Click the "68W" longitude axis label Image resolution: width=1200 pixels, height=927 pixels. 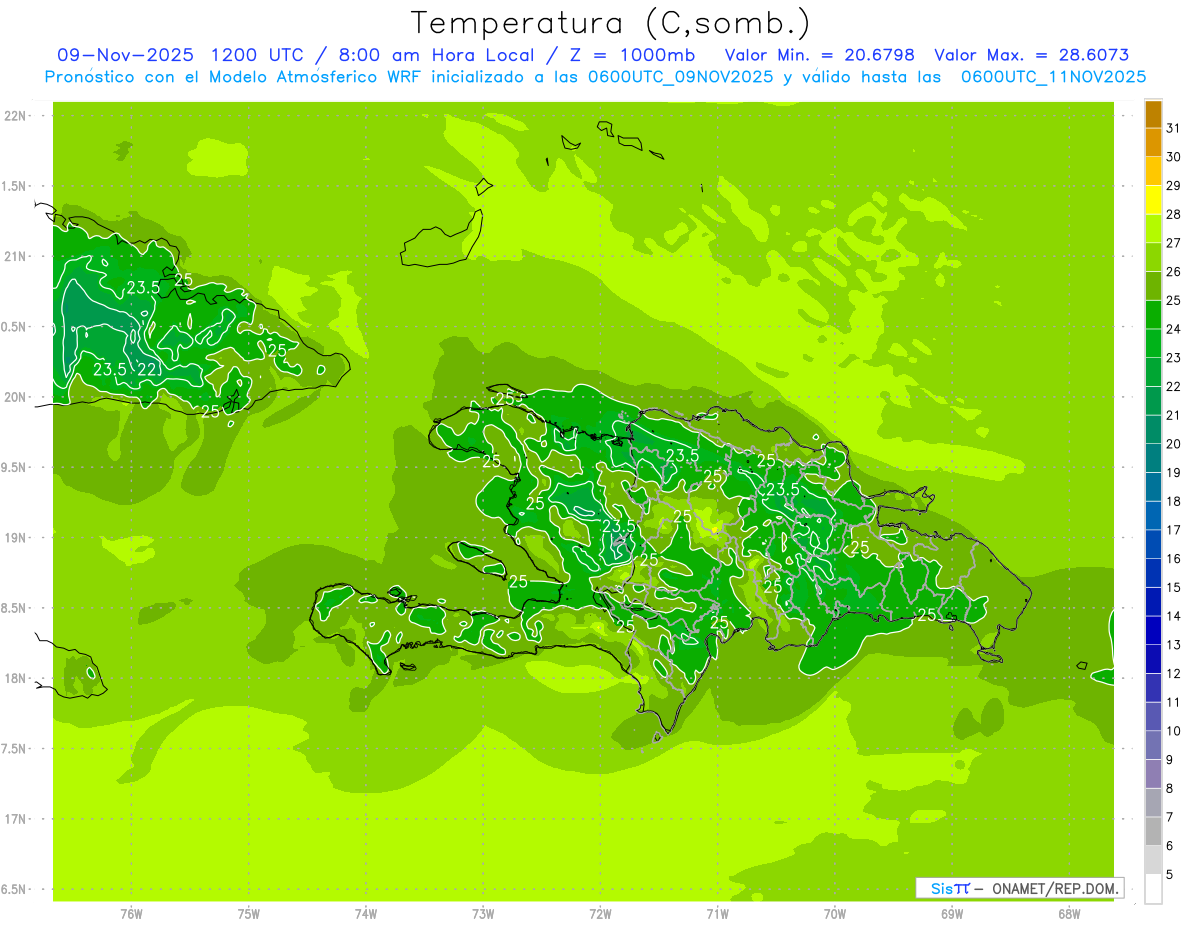[1069, 914]
